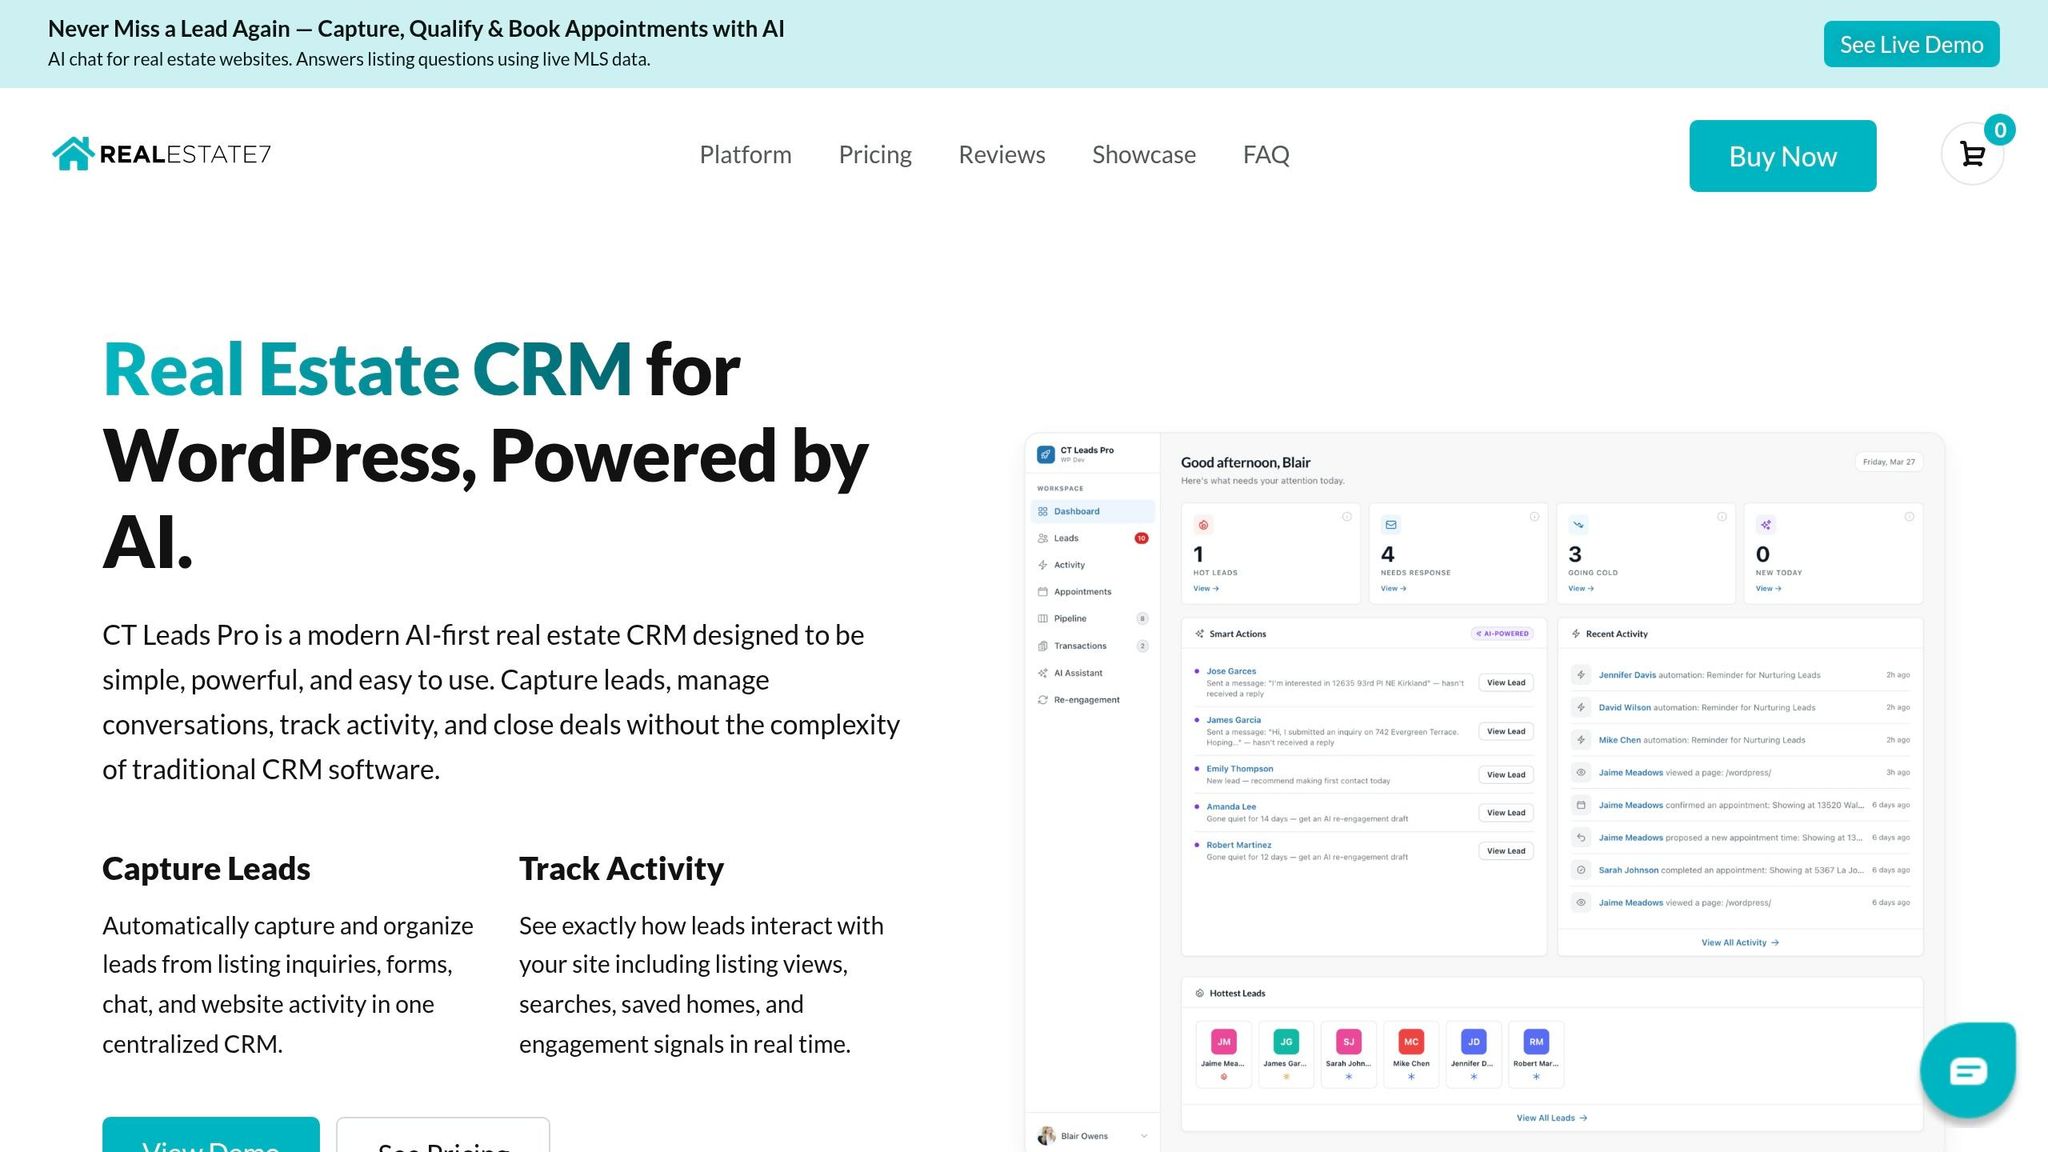2048x1152 pixels.
Task: Click View Lead for James Garcia
Action: [x=1506, y=732]
